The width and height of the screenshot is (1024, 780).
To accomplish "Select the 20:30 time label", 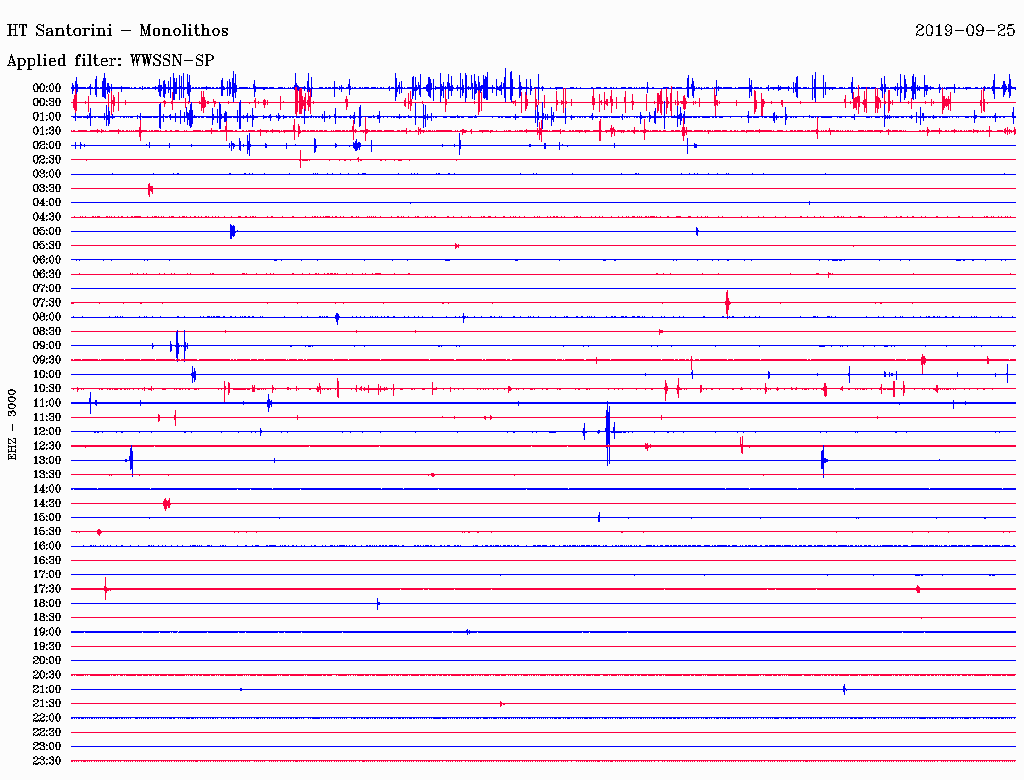I will pyautogui.click(x=47, y=675).
